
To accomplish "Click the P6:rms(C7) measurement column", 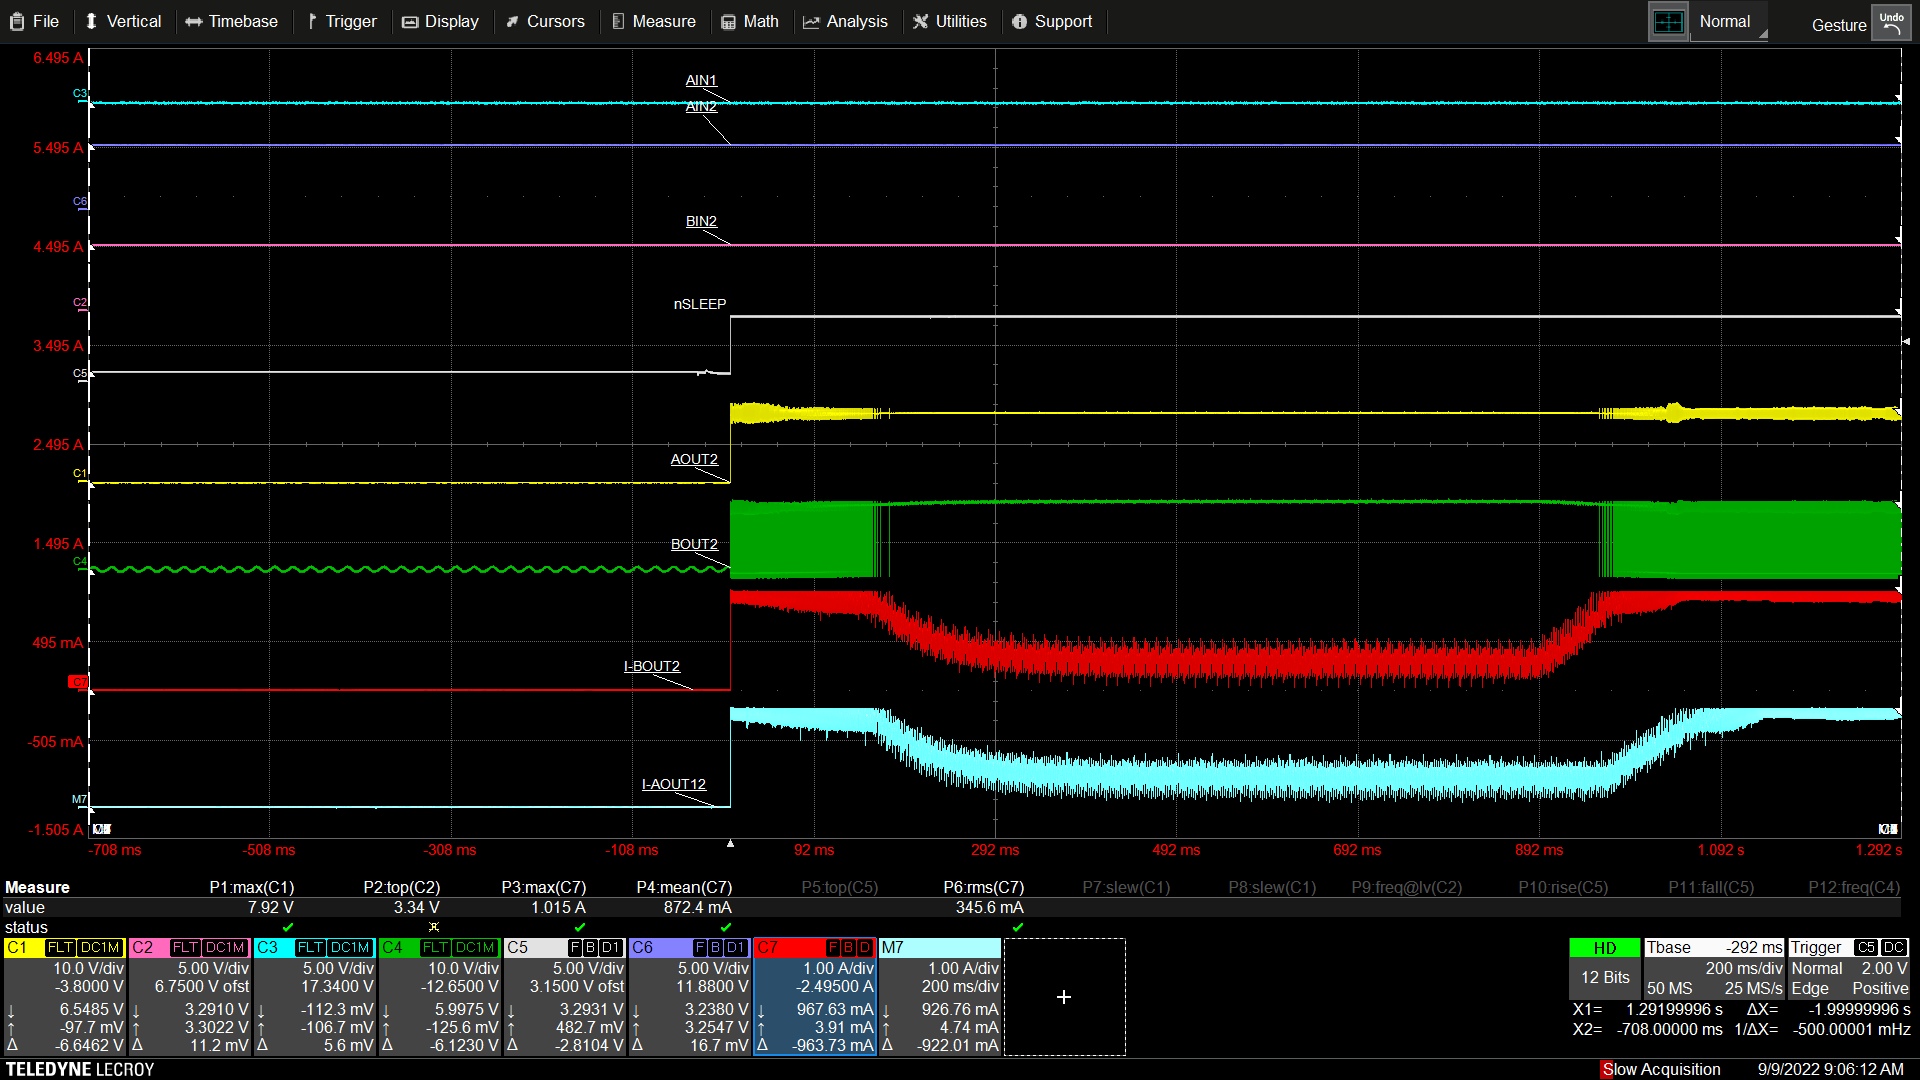I will 984,887.
